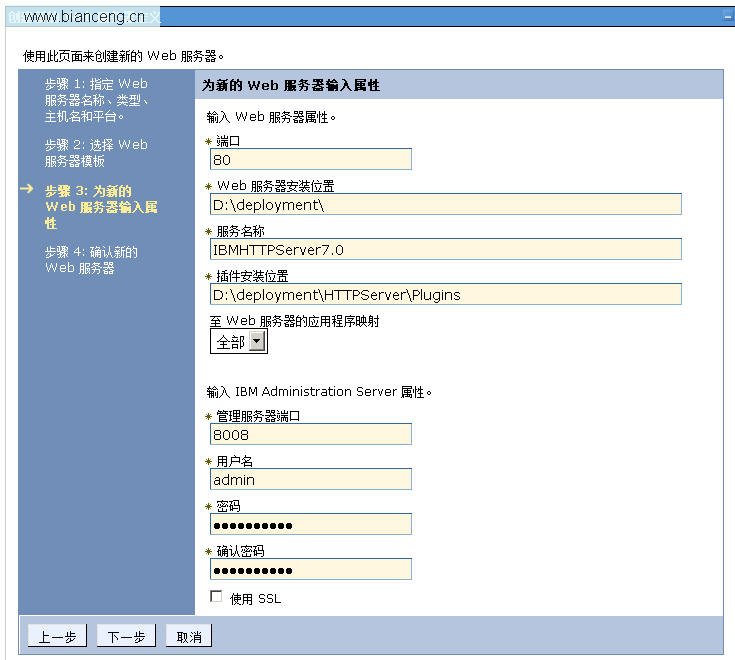Click the 至 Web 服务器的应用程序映射 label
Screen dimensions: 735x660
pyautogui.click(x=294, y=321)
